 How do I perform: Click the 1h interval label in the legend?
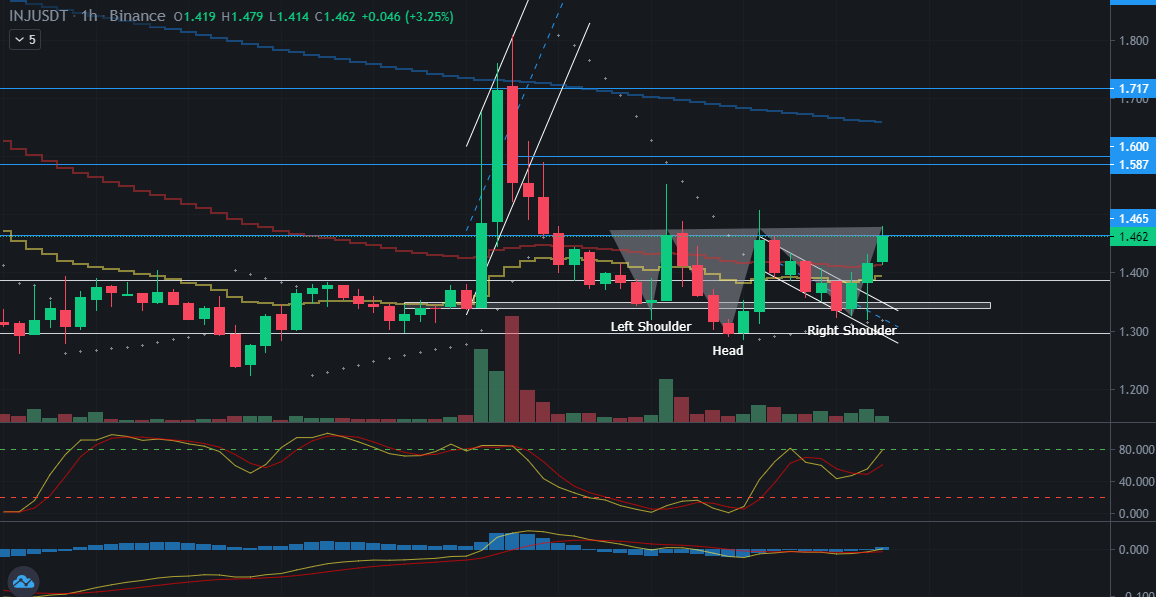[x=89, y=15]
